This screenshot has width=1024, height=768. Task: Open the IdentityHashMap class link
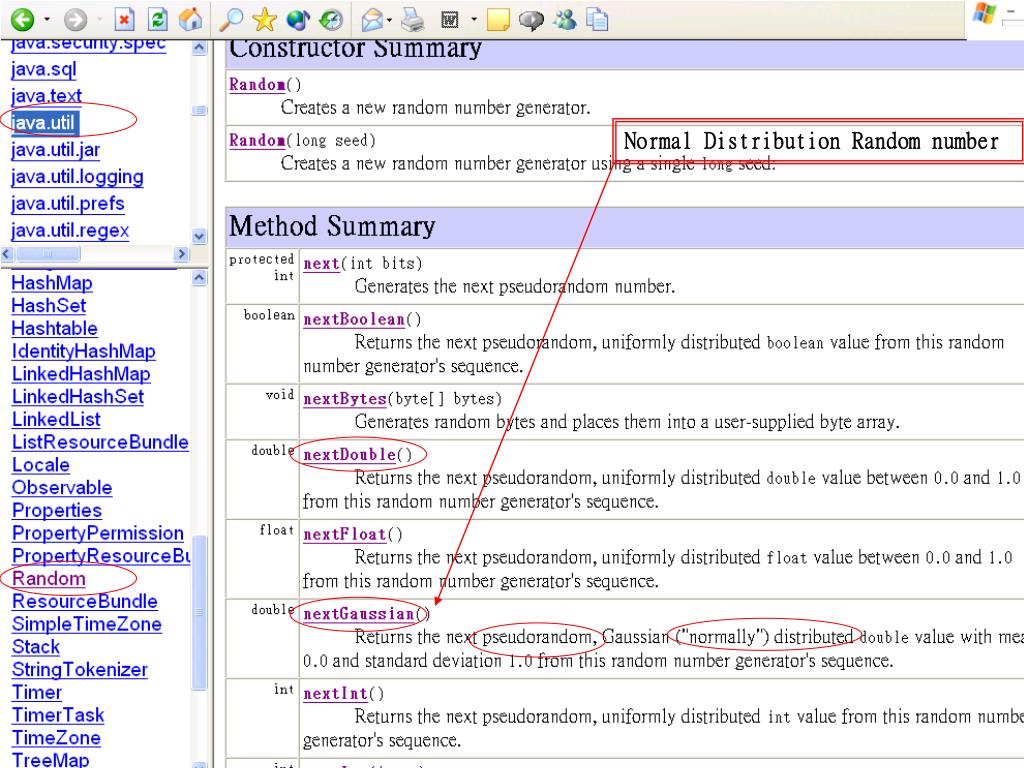[84, 351]
